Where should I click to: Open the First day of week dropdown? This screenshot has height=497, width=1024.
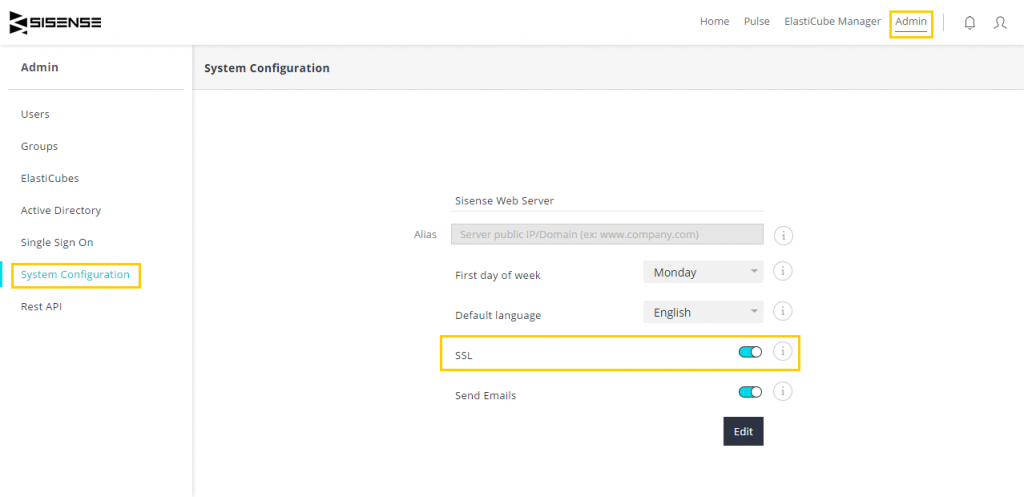pyautogui.click(x=703, y=272)
